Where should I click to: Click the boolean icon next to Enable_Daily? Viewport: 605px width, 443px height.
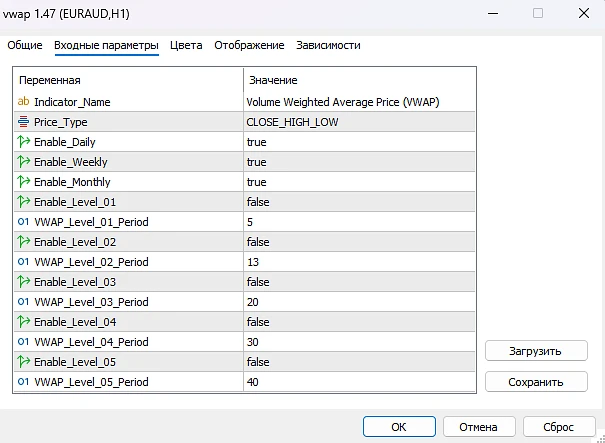click(x=24, y=142)
